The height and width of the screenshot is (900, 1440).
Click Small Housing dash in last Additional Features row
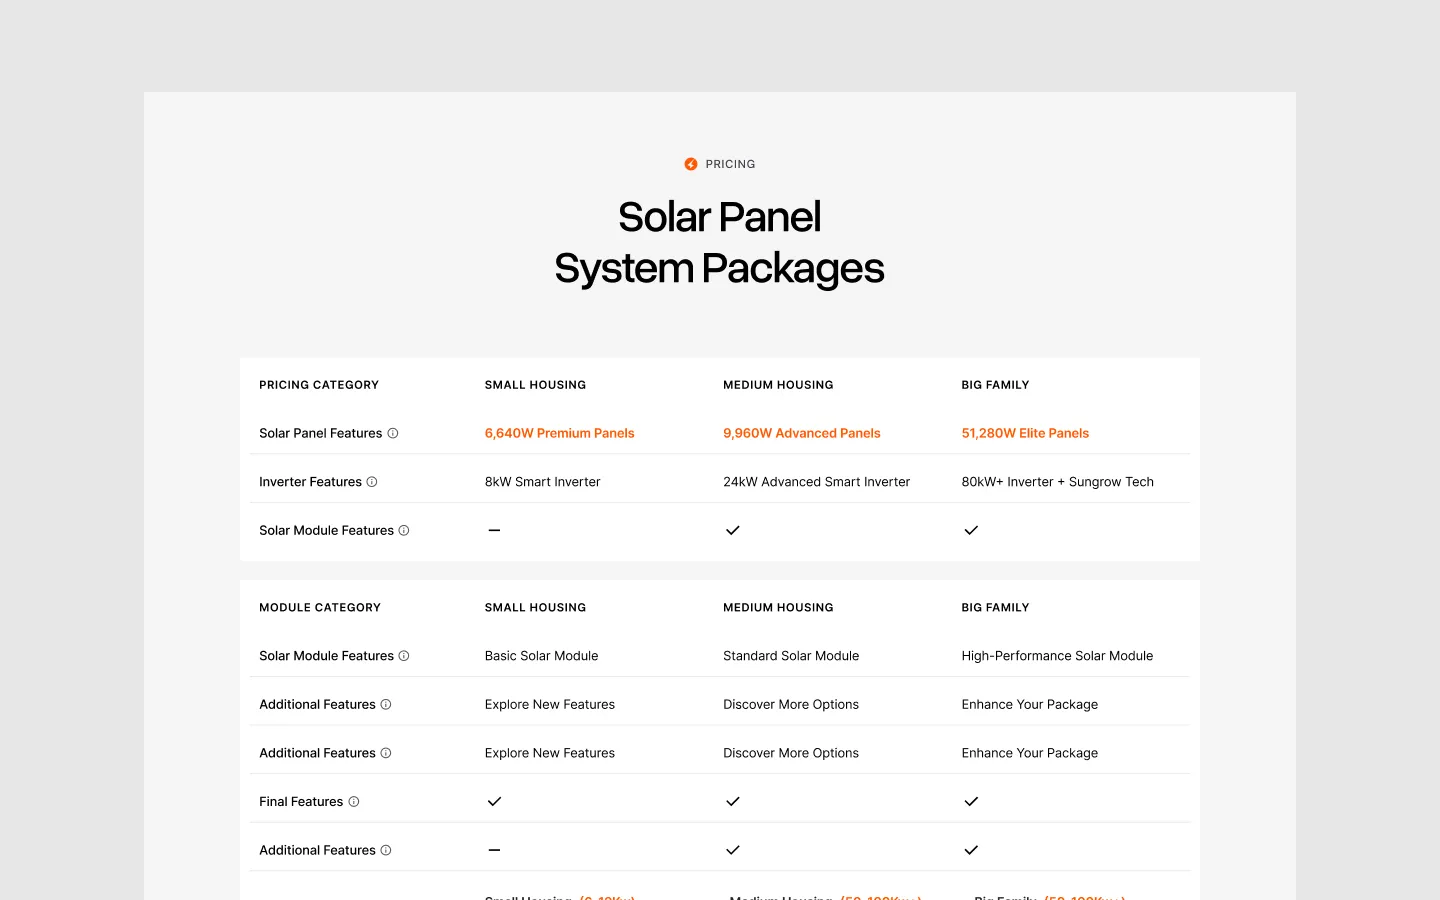point(494,850)
